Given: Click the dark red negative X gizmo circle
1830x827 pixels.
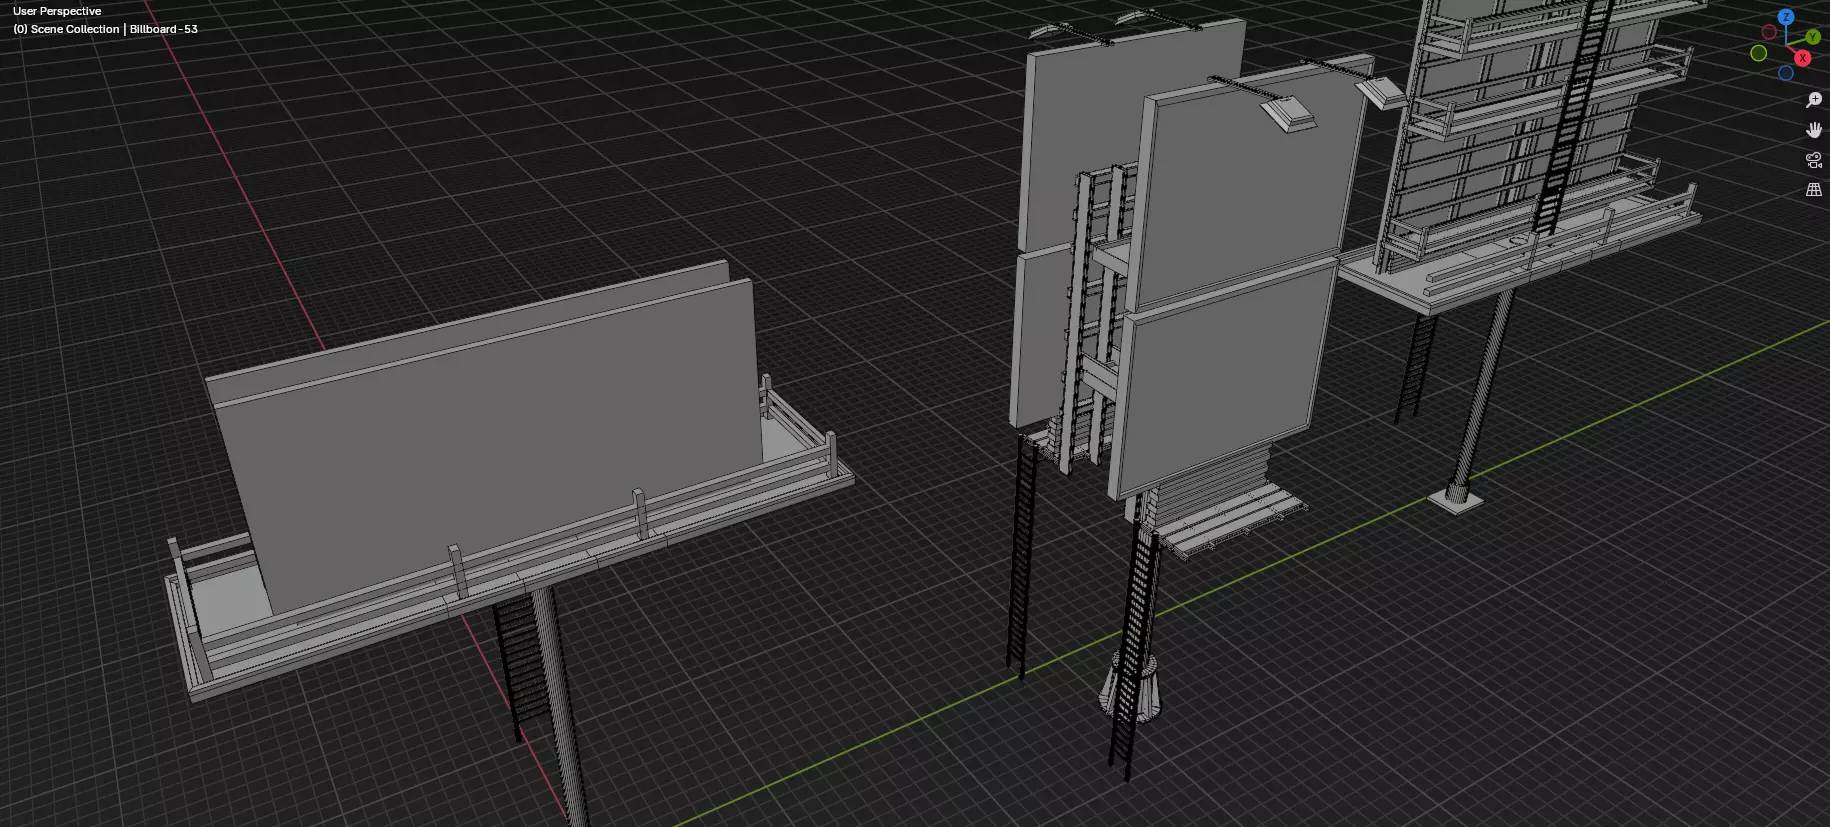Looking at the screenshot, I should click(x=1769, y=32).
